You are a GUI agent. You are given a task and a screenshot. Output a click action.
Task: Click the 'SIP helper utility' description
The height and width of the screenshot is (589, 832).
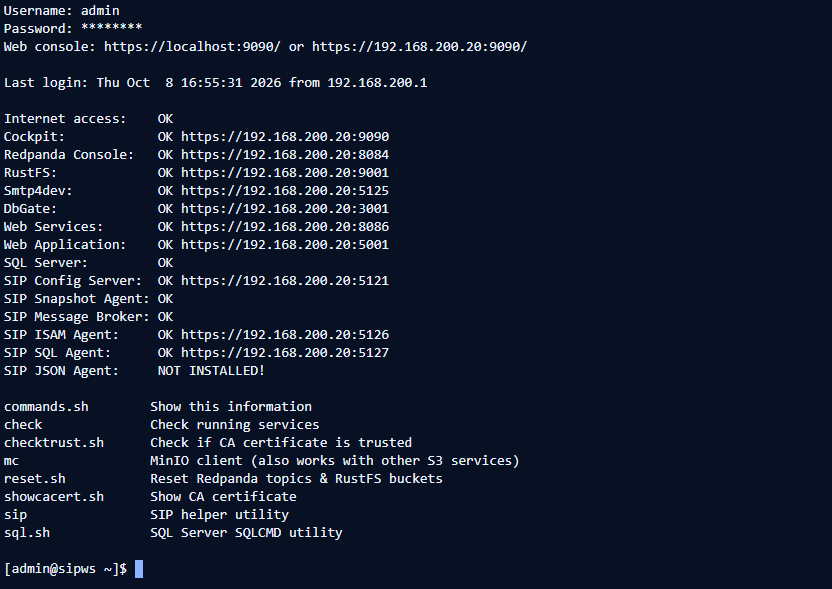(220, 515)
